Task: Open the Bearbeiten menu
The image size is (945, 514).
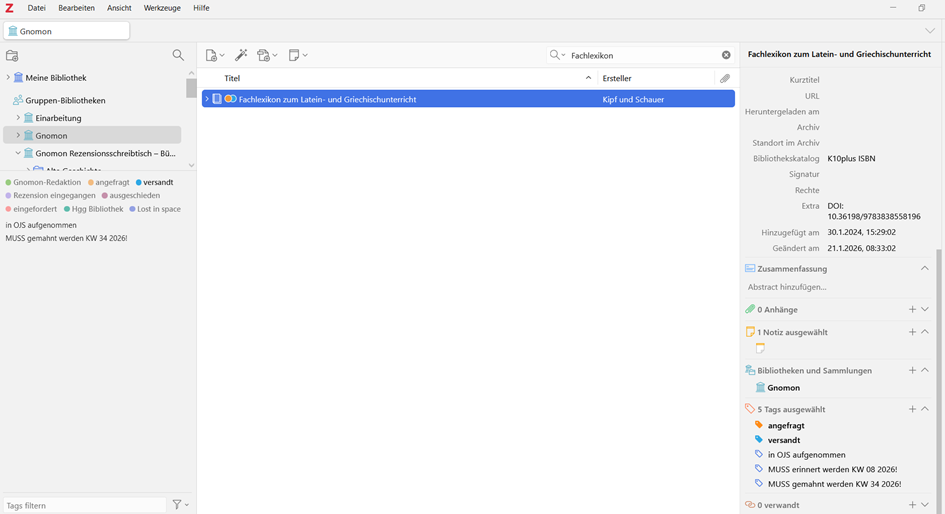Action: pyautogui.click(x=77, y=8)
